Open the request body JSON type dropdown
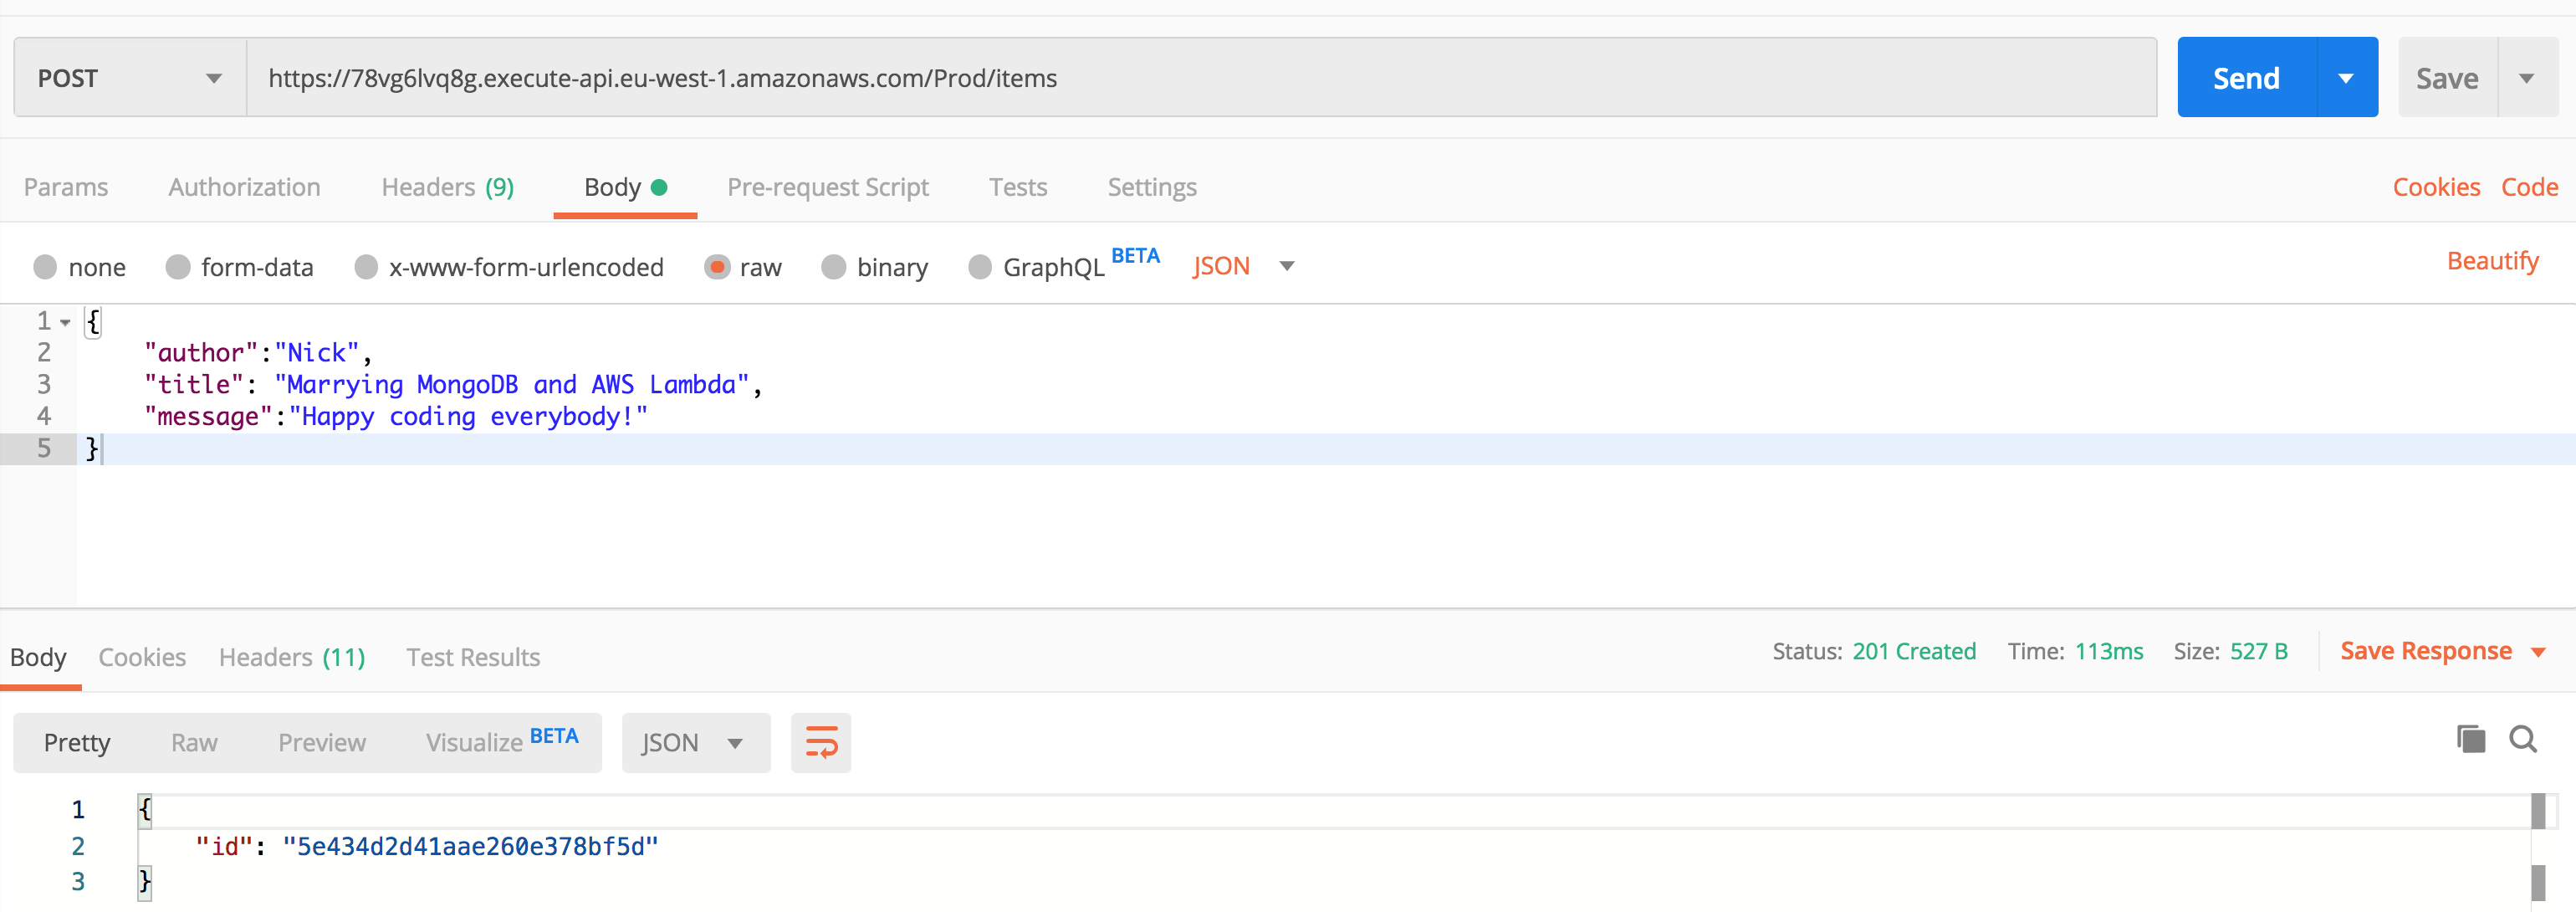Screen dimensions: 2576x912 [x=1243, y=266]
